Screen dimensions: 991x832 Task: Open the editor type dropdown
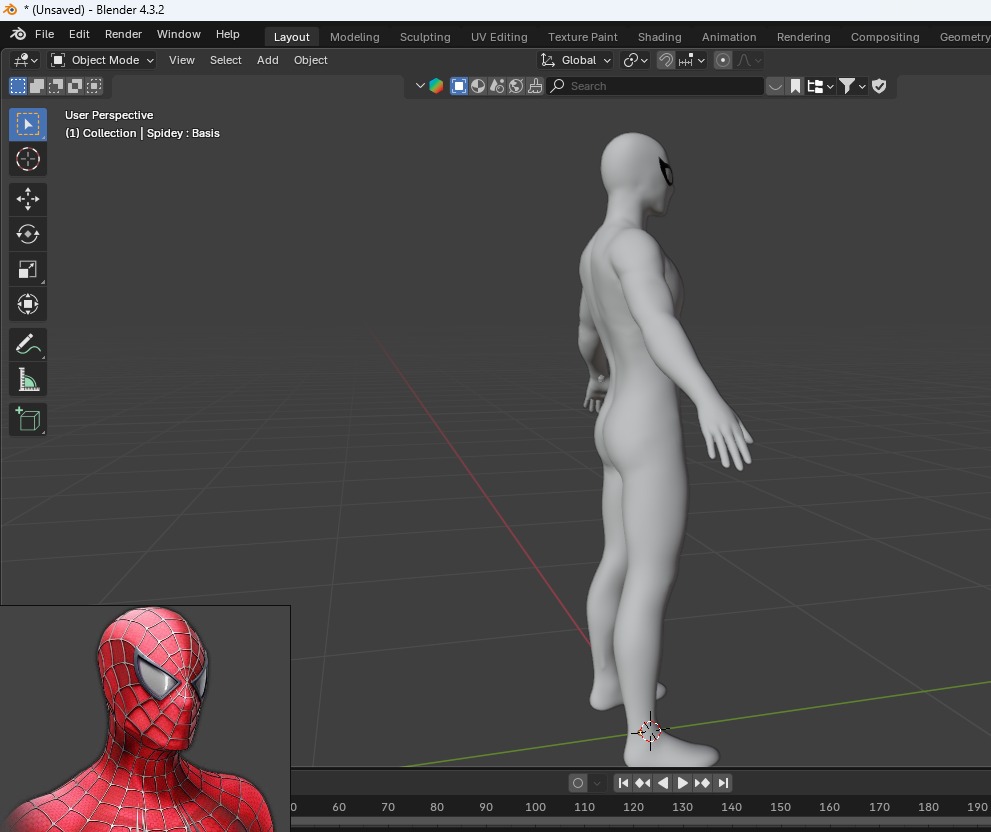click(x=25, y=60)
